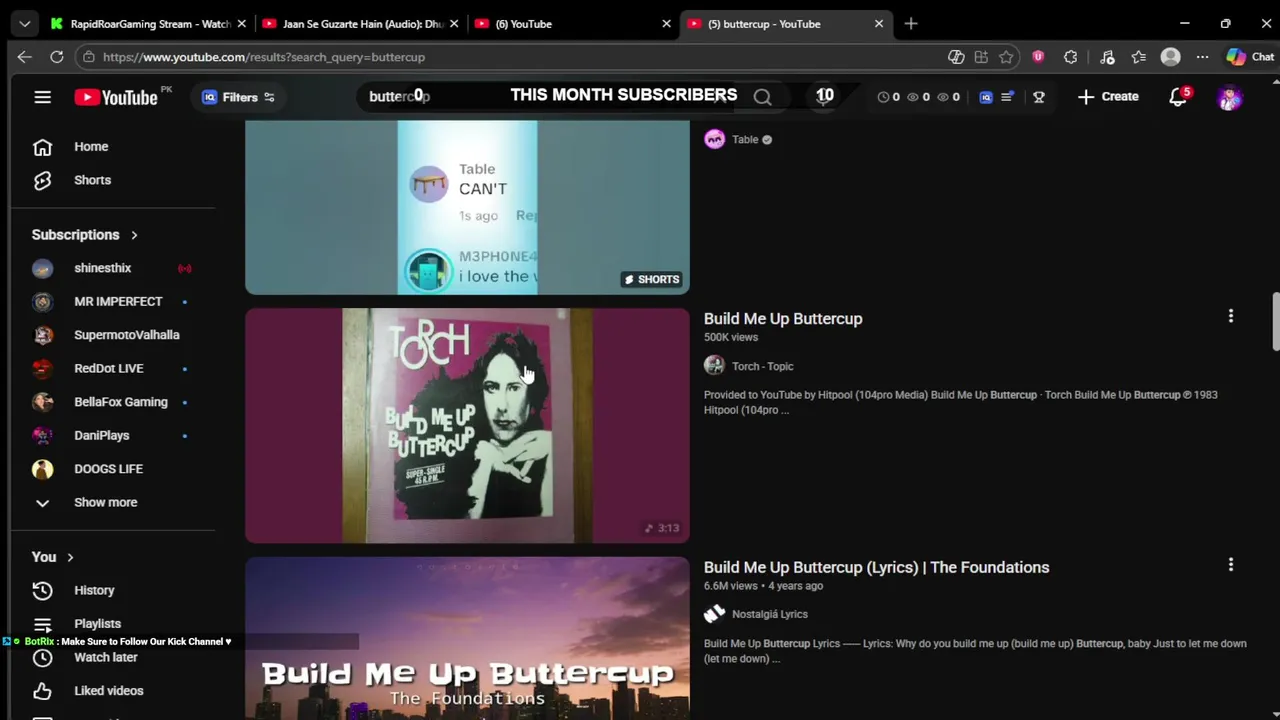Click the vidIQ list icon in the header
Viewport: 1280px width, 720px height.
(1007, 97)
